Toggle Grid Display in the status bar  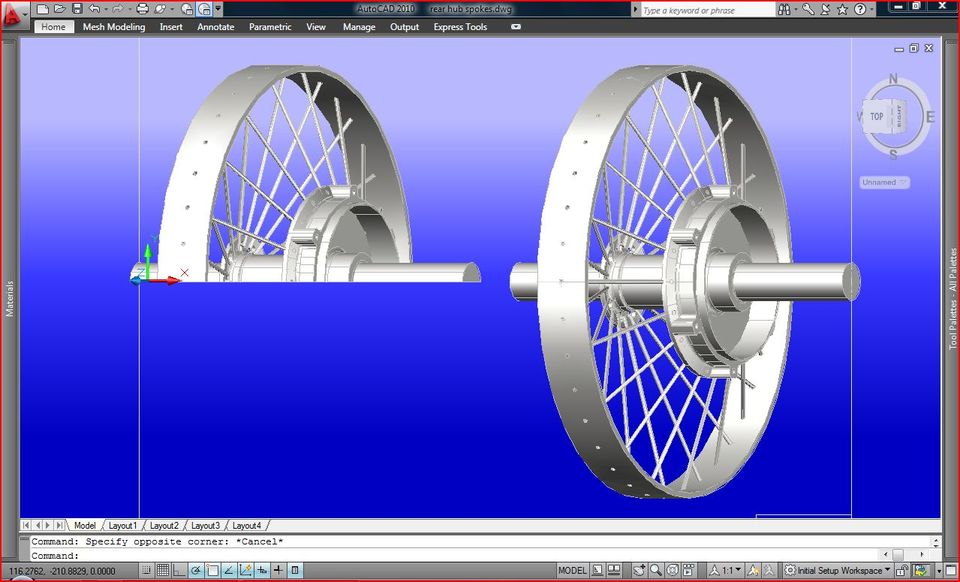tap(164, 571)
